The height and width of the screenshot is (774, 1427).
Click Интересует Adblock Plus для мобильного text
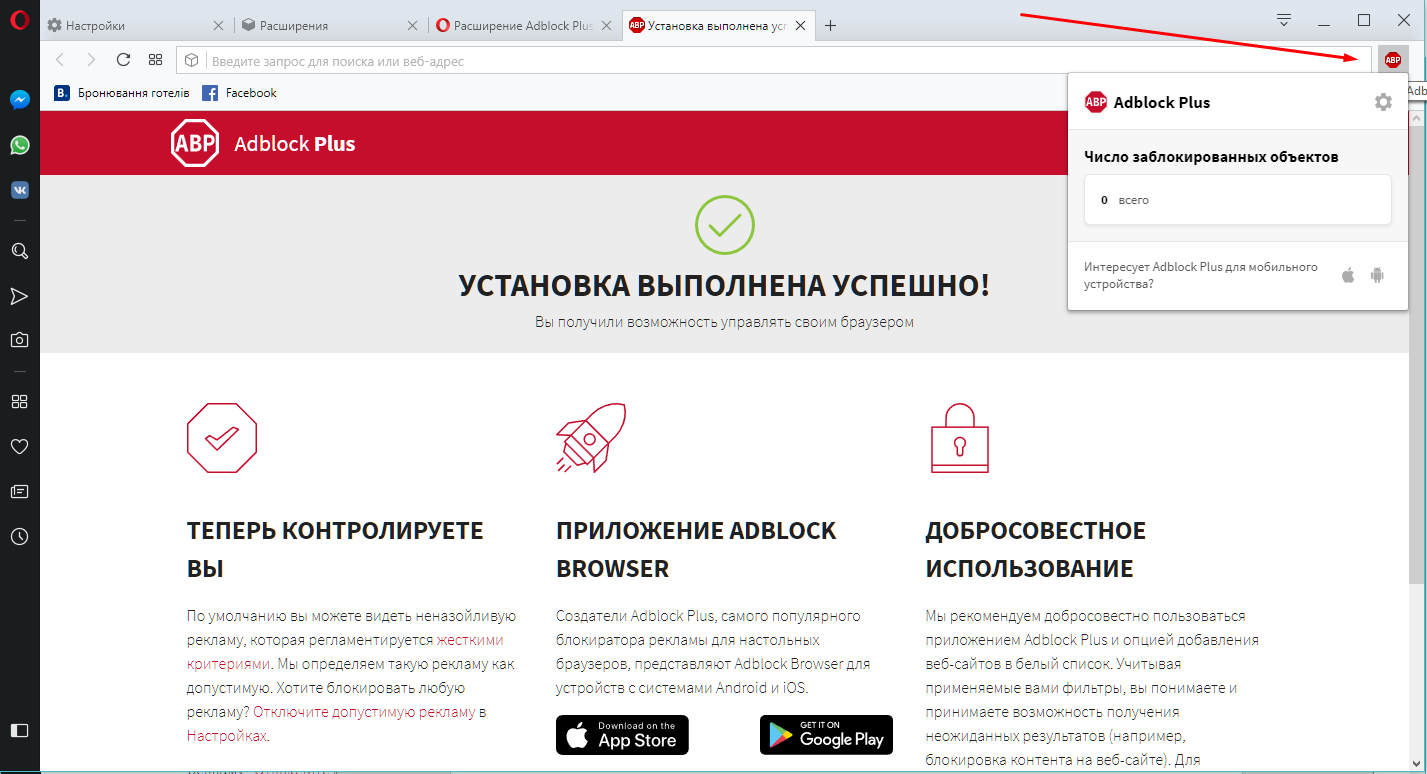pos(1201,275)
